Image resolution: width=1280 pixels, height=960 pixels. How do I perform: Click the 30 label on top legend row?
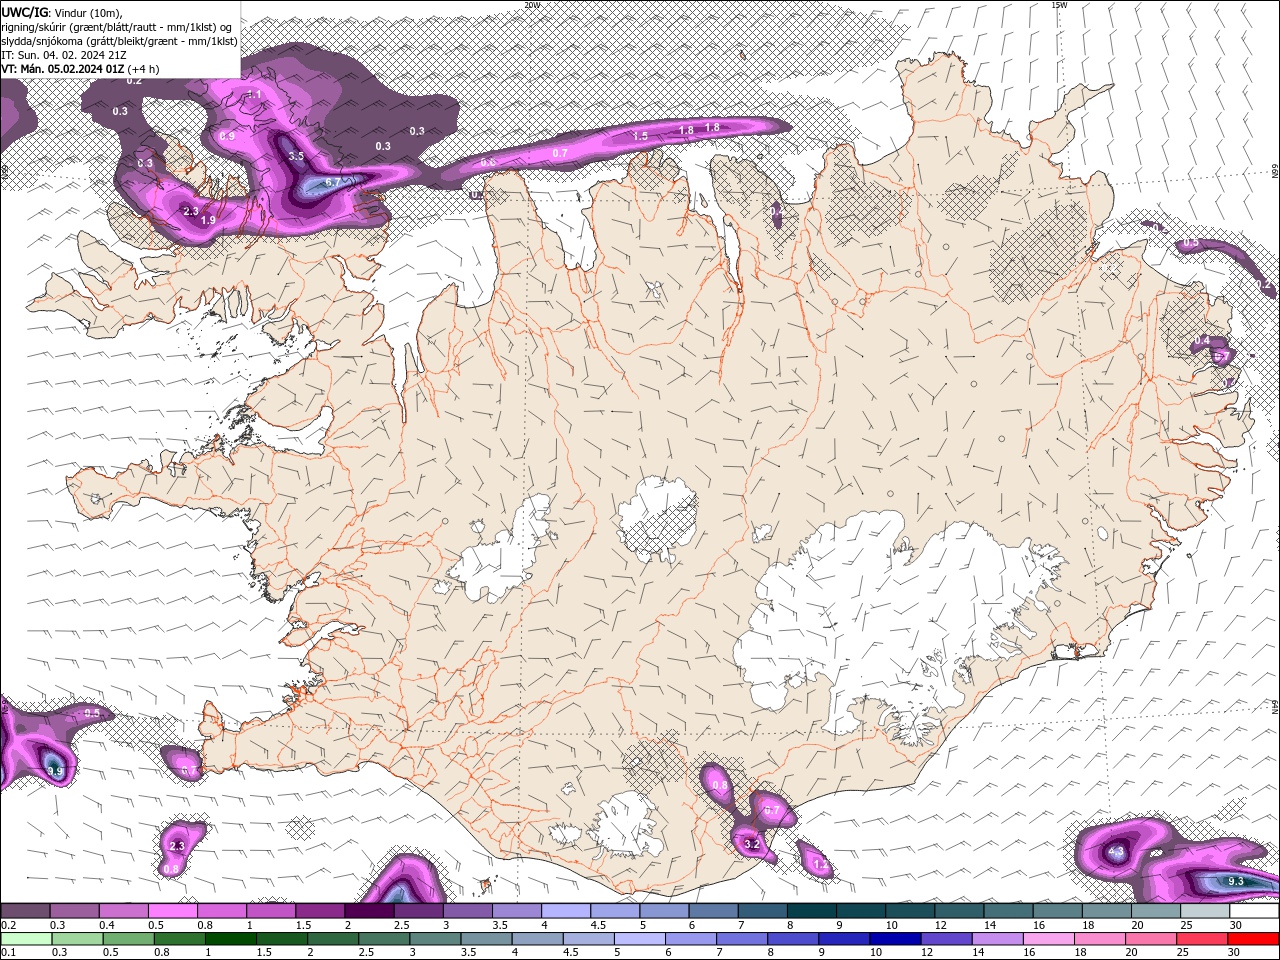pos(1237,925)
